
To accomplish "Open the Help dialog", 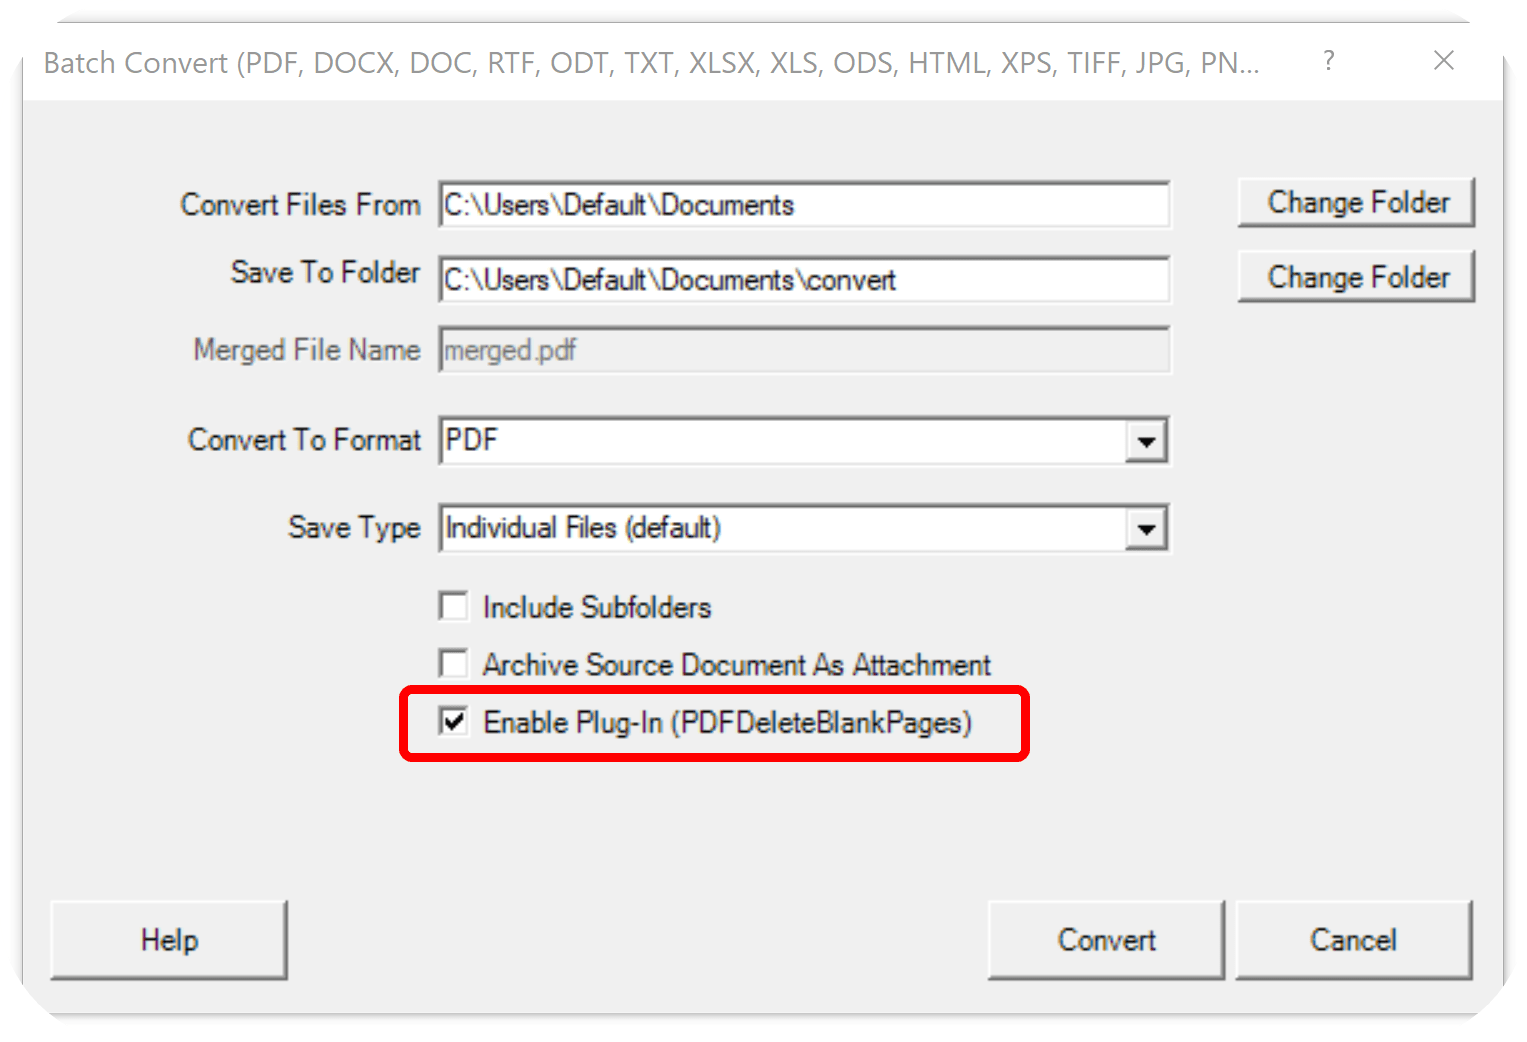I will click(168, 939).
